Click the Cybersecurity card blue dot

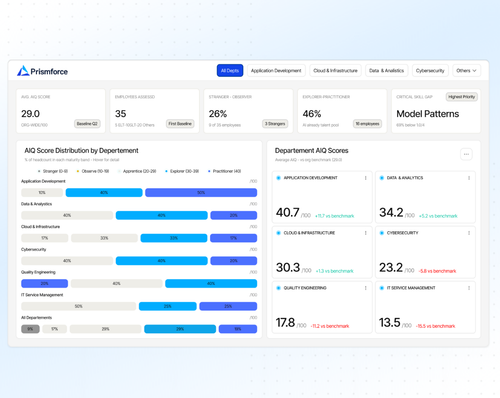[382, 233]
